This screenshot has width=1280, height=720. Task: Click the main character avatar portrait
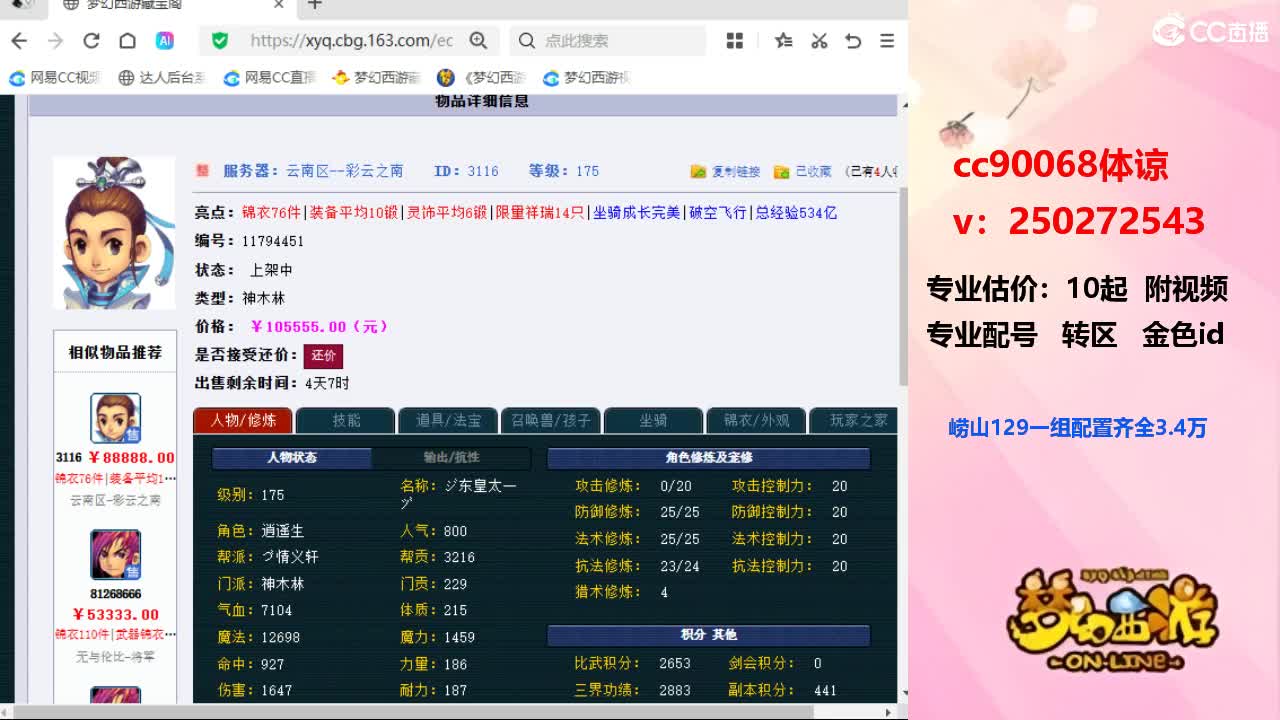point(114,232)
